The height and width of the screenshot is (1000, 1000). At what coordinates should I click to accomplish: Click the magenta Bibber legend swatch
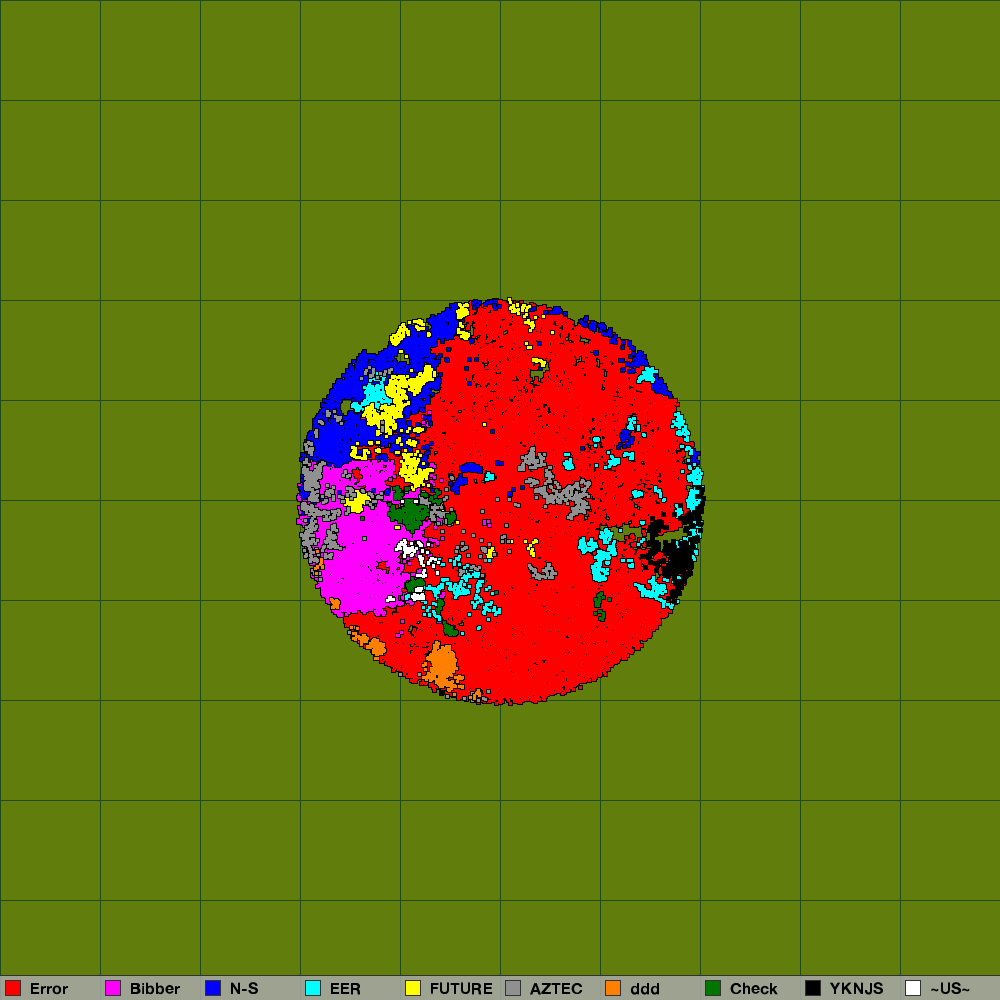coord(113,988)
